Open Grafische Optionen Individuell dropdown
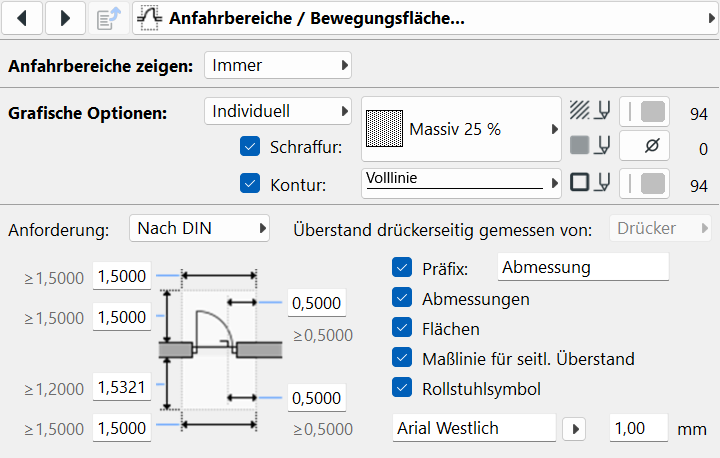This screenshot has height=458, width=720. tap(278, 111)
